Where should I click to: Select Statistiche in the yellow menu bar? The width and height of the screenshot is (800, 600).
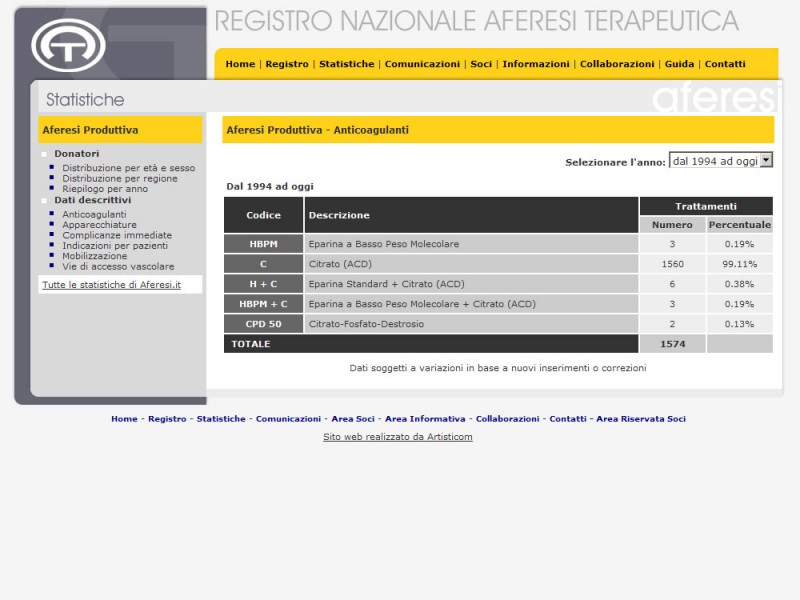[x=346, y=64]
